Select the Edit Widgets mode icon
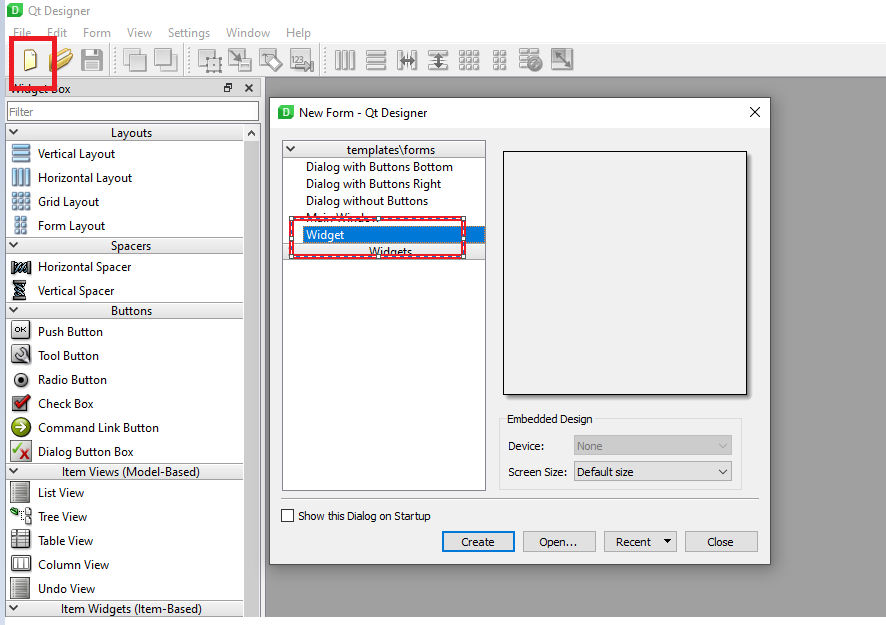This screenshot has width=886, height=625. 210,60
